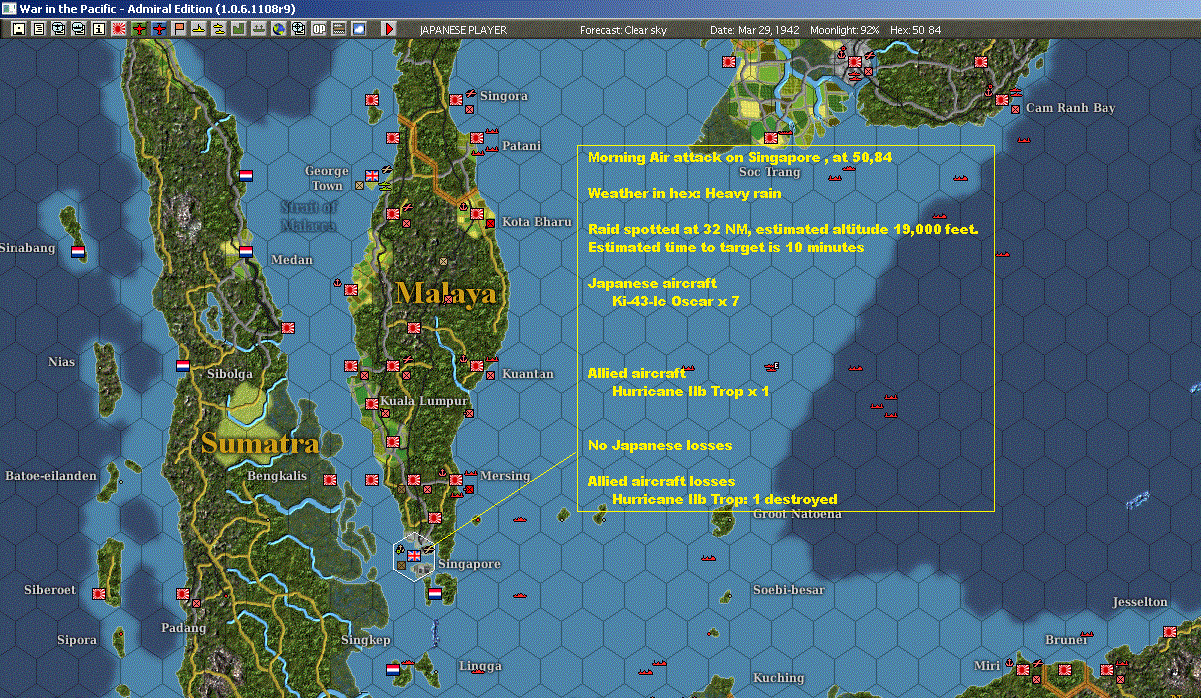Select the red plane on green icon

point(138,29)
